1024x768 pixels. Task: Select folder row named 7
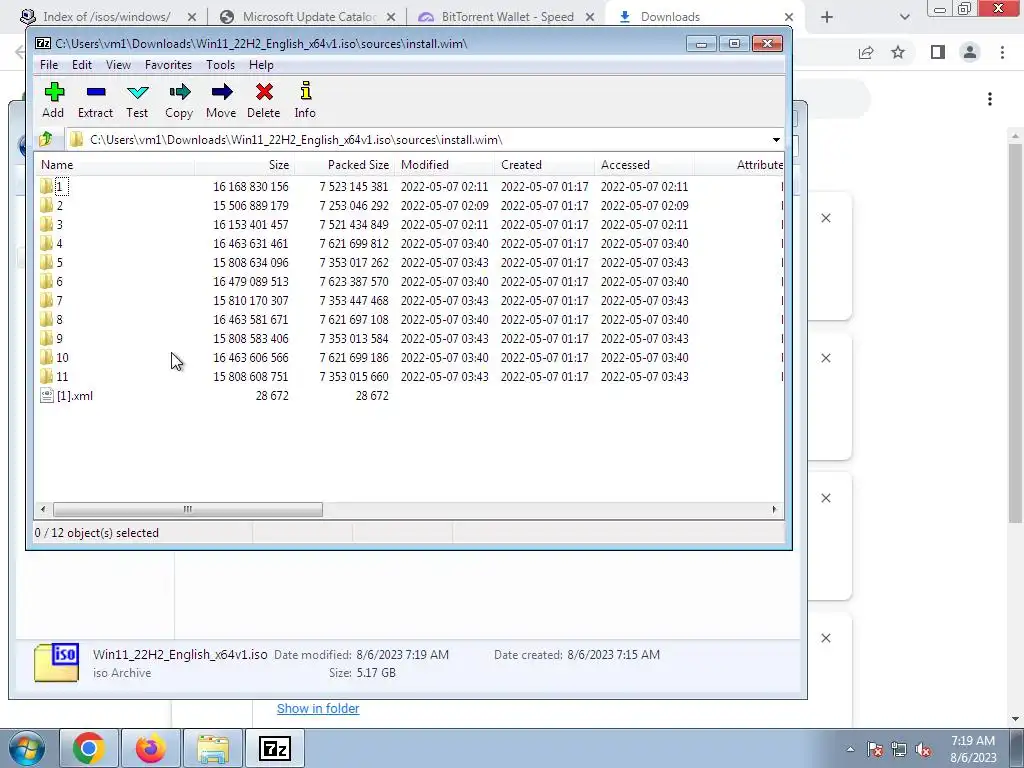pyautogui.click(x=410, y=300)
